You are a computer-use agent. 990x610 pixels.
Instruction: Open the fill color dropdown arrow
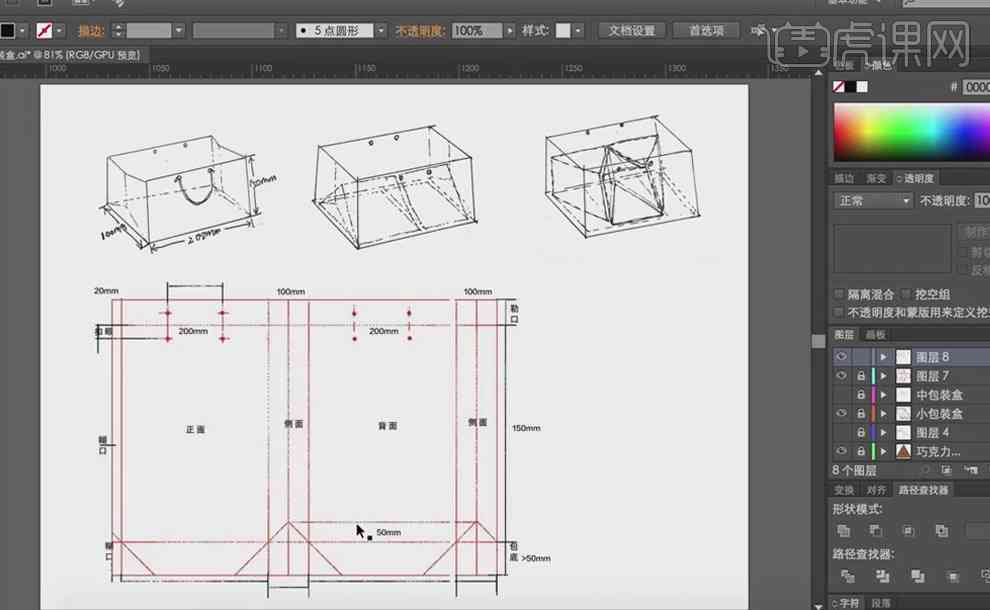coord(22,30)
